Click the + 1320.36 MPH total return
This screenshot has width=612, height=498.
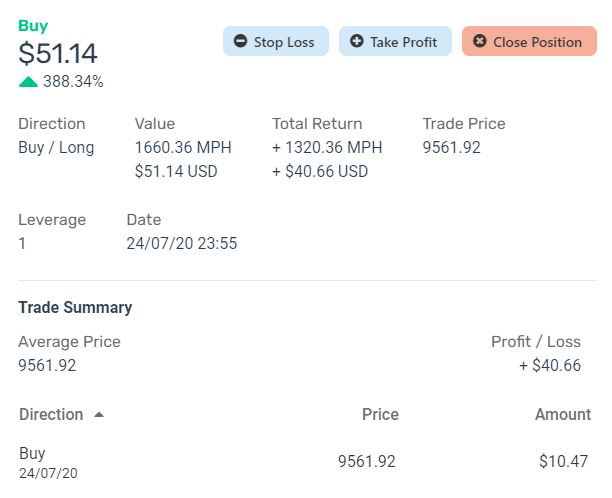327,148
